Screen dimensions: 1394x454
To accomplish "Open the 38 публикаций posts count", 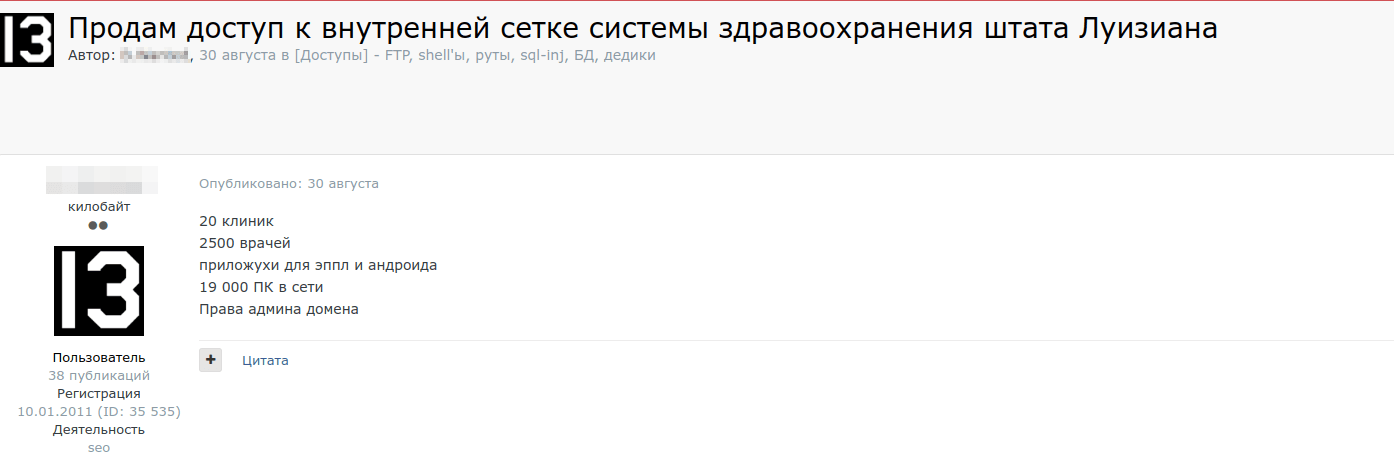I will [x=99, y=376].
